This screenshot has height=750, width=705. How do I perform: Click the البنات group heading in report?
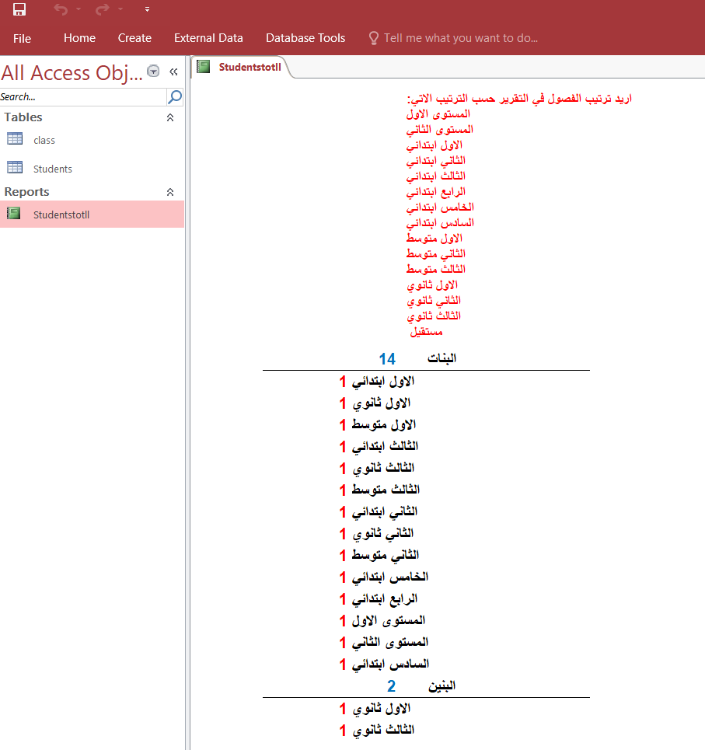(x=441, y=358)
